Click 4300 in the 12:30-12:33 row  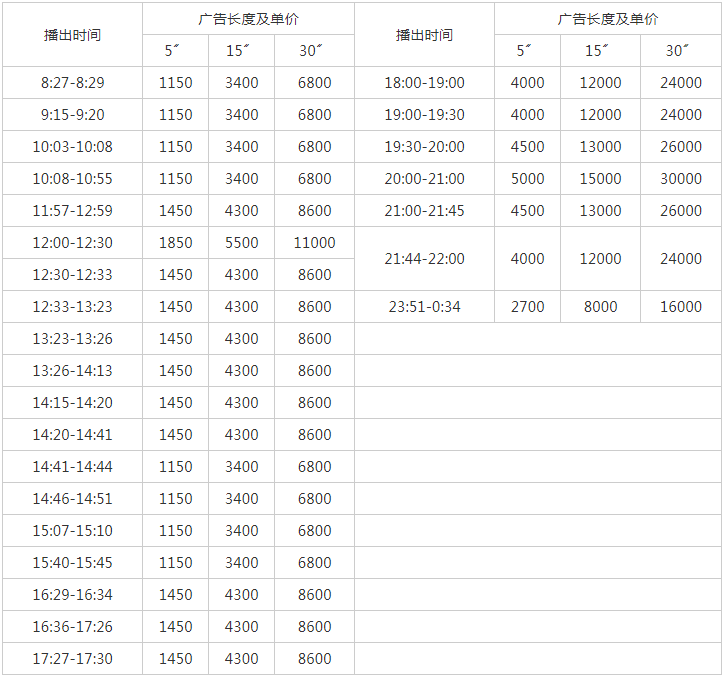pos(242,274)
